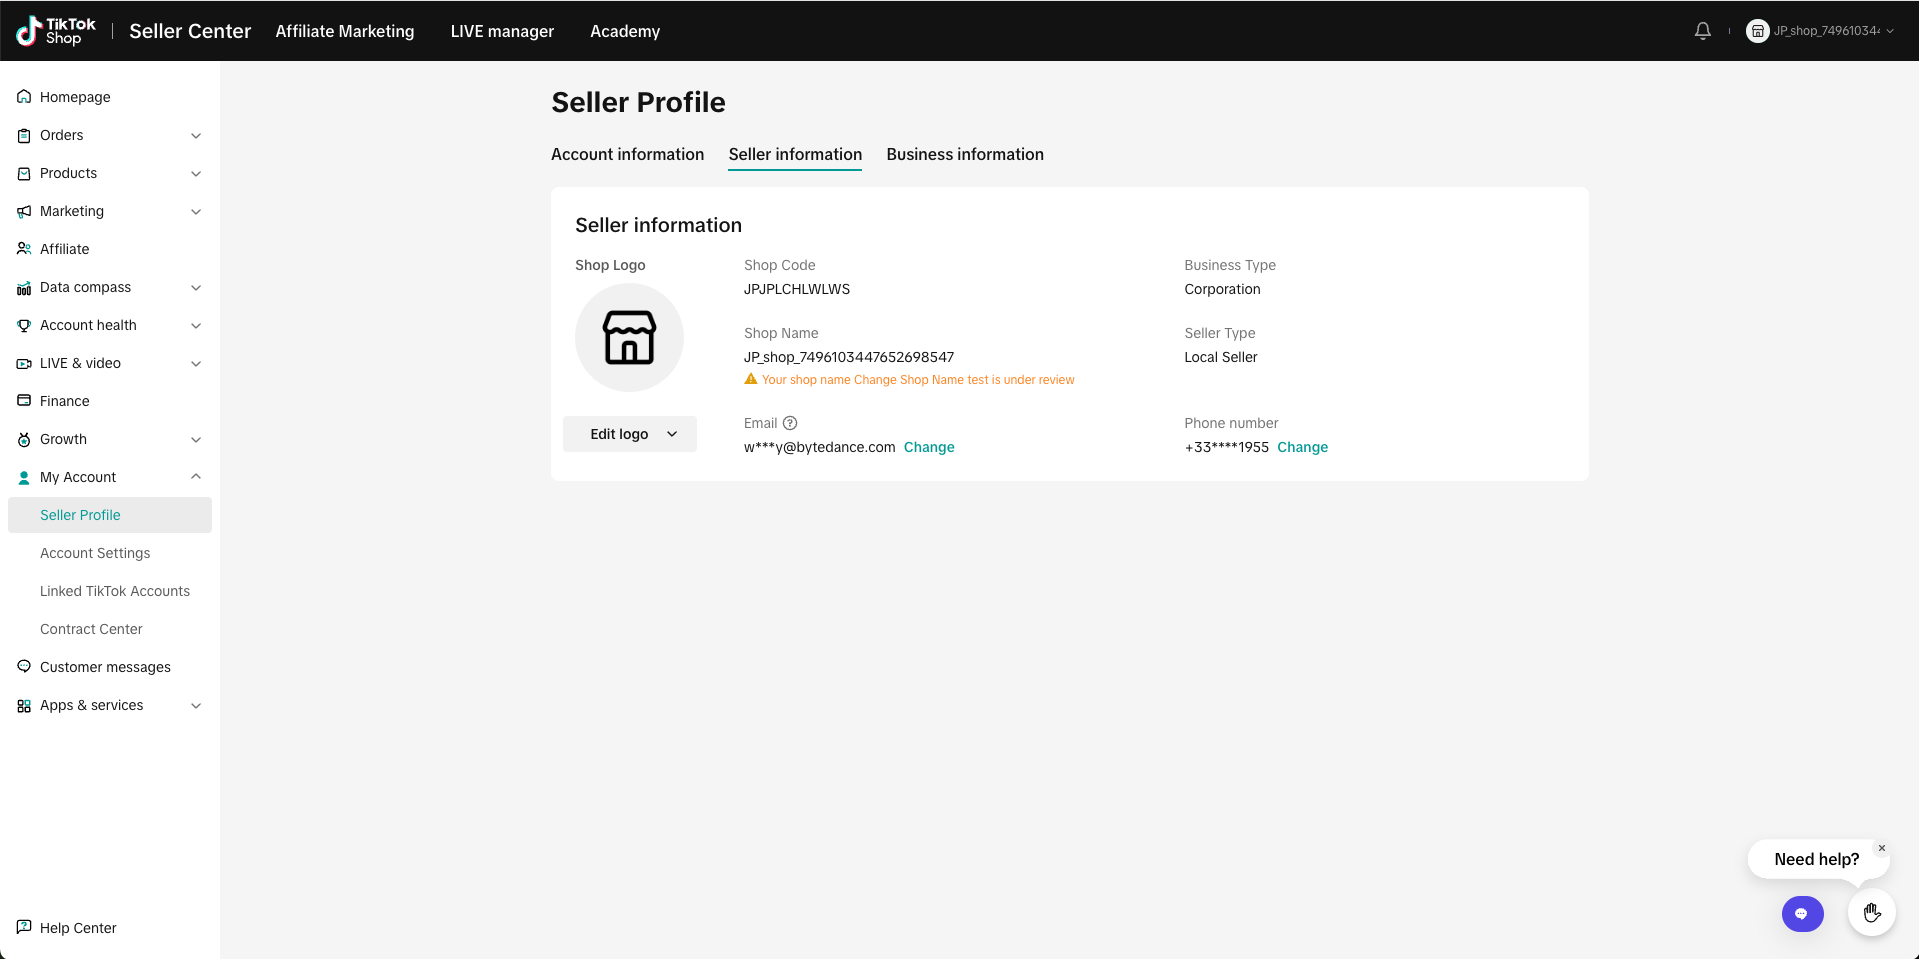This screenshot has width=1919, height=959.
Task: Click the LIVE & video camera icon
Action: [x=24, y=363]
